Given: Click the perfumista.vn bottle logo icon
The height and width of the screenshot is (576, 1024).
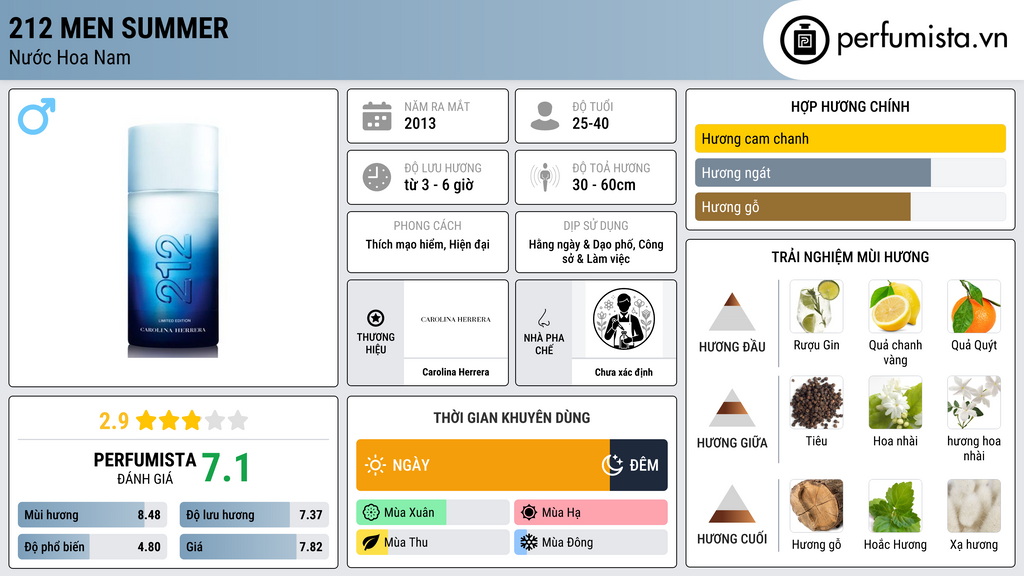Looking at the screenshot, I should [x=804, y=40].
